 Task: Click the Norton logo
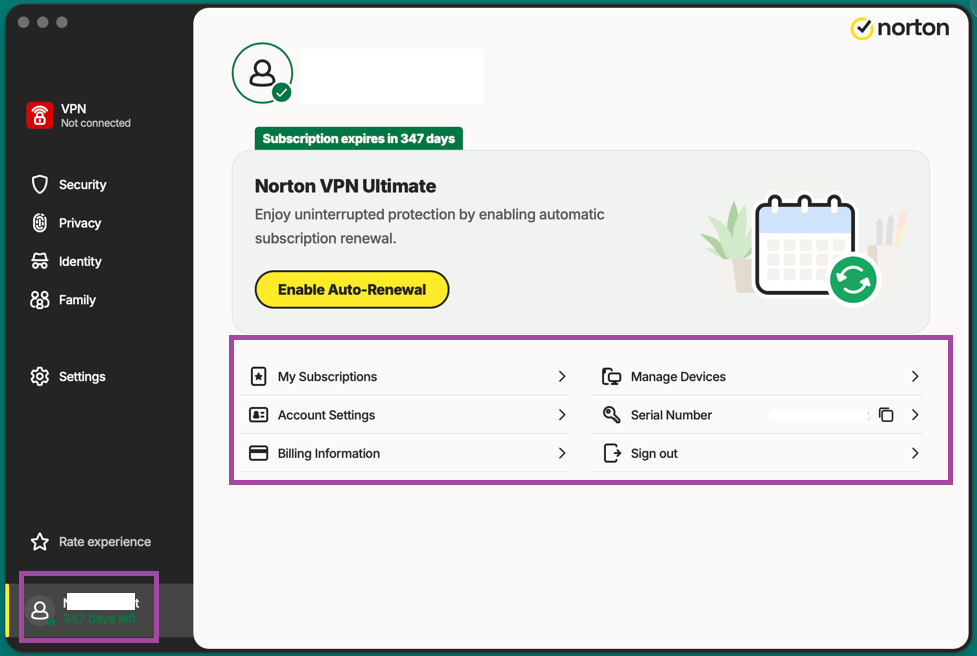click(x=900, y=28)
